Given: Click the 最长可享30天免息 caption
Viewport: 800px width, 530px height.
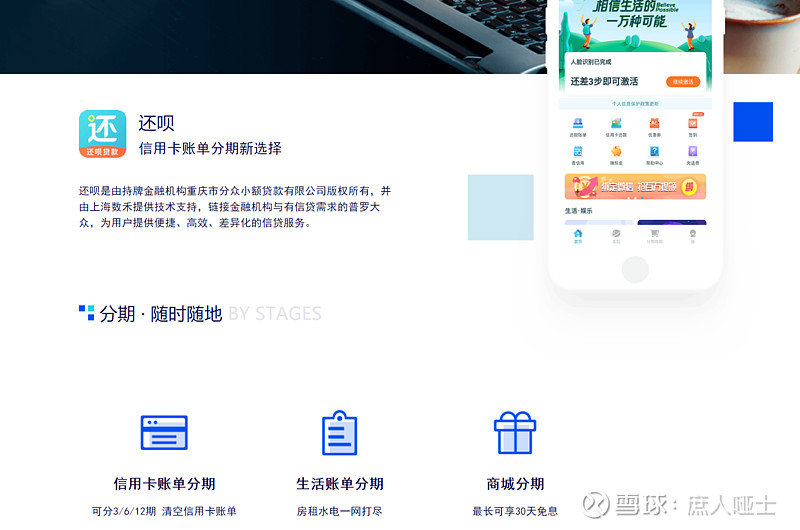Looking at the screenshot, I should 515,511.
